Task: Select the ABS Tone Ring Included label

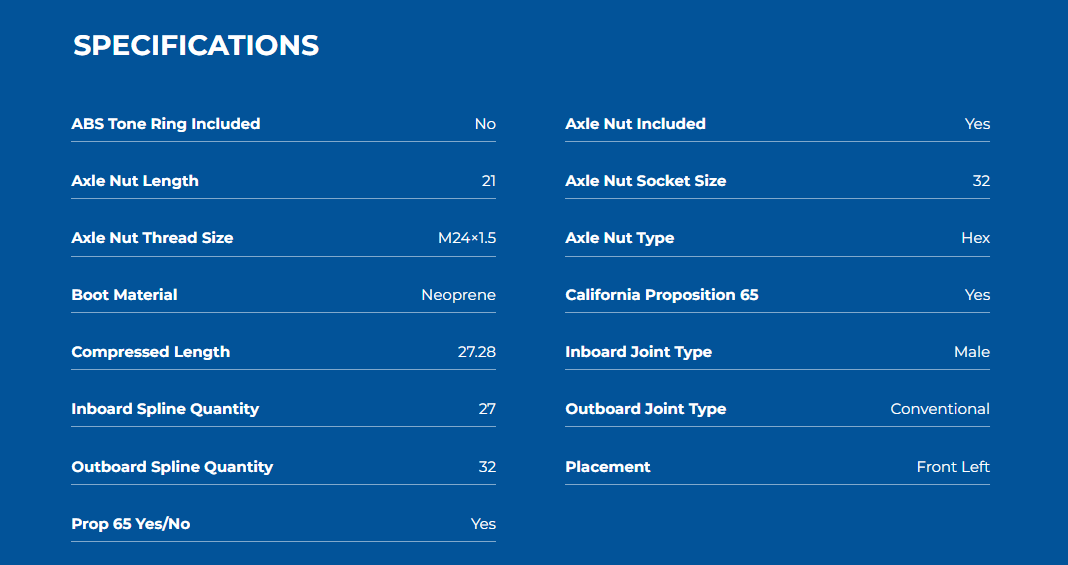Action: tap(166, 124)
